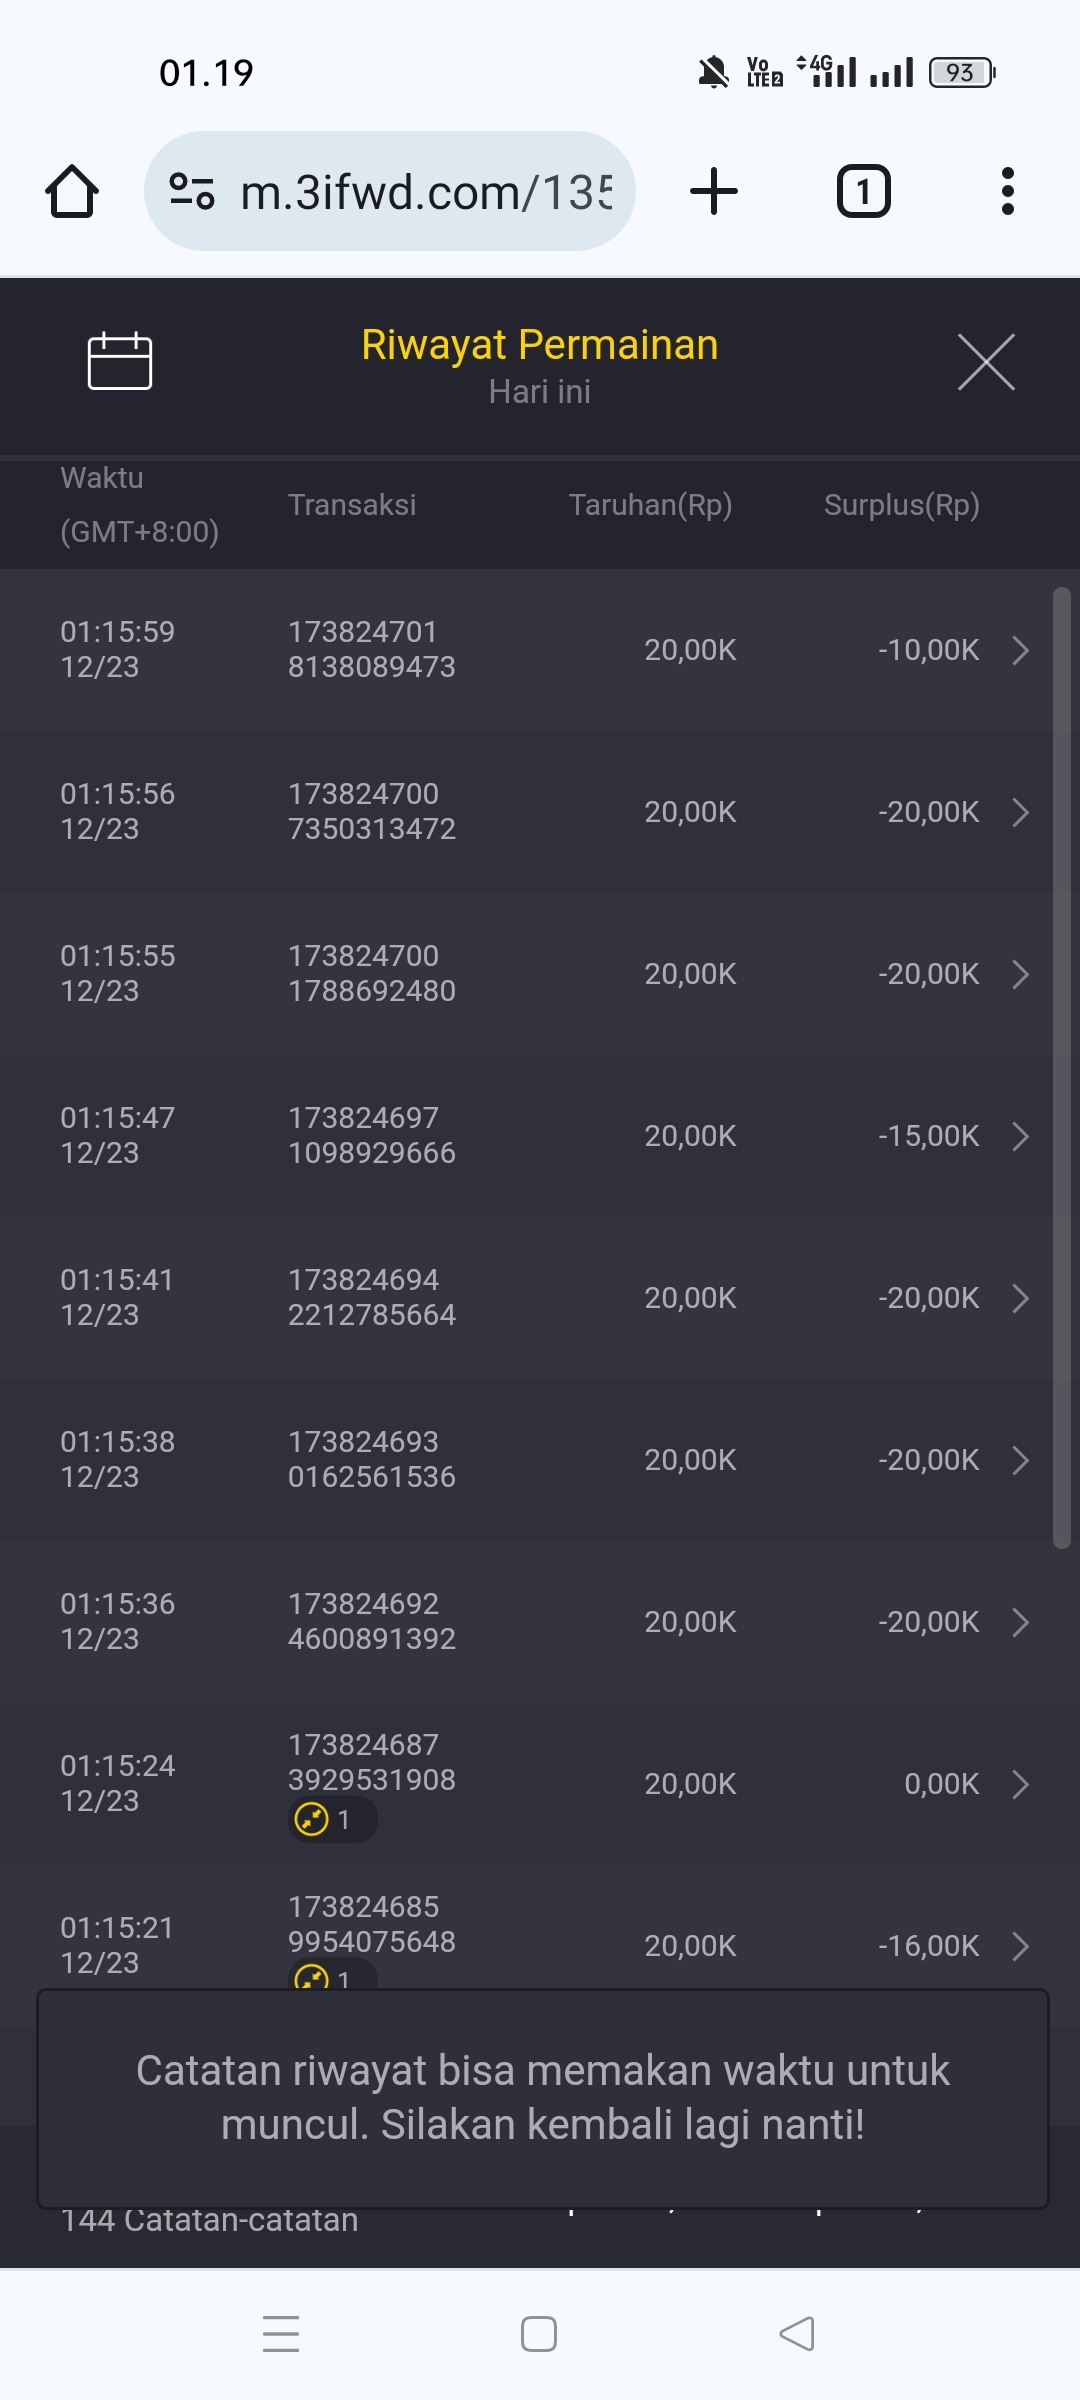Tap the spin badge on transaction 1738246873929531908

click(332, 1819)
